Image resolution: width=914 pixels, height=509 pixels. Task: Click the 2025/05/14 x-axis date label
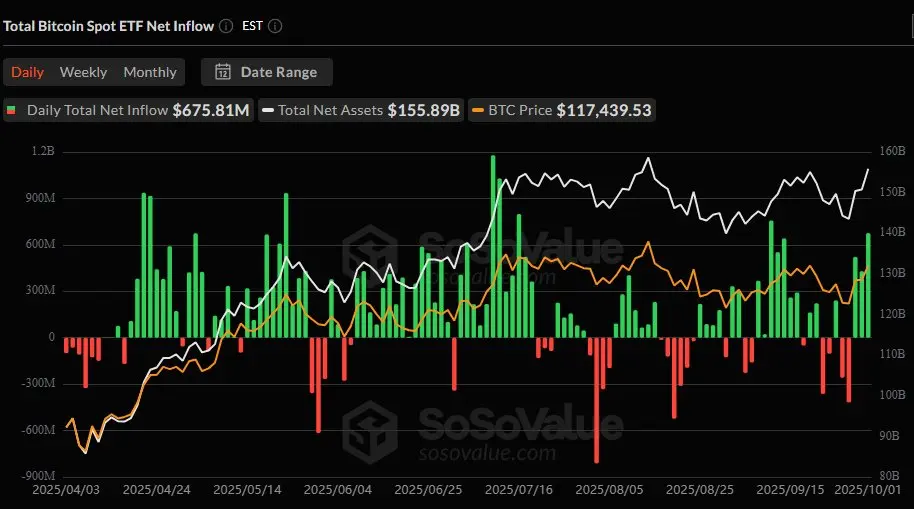247,490
